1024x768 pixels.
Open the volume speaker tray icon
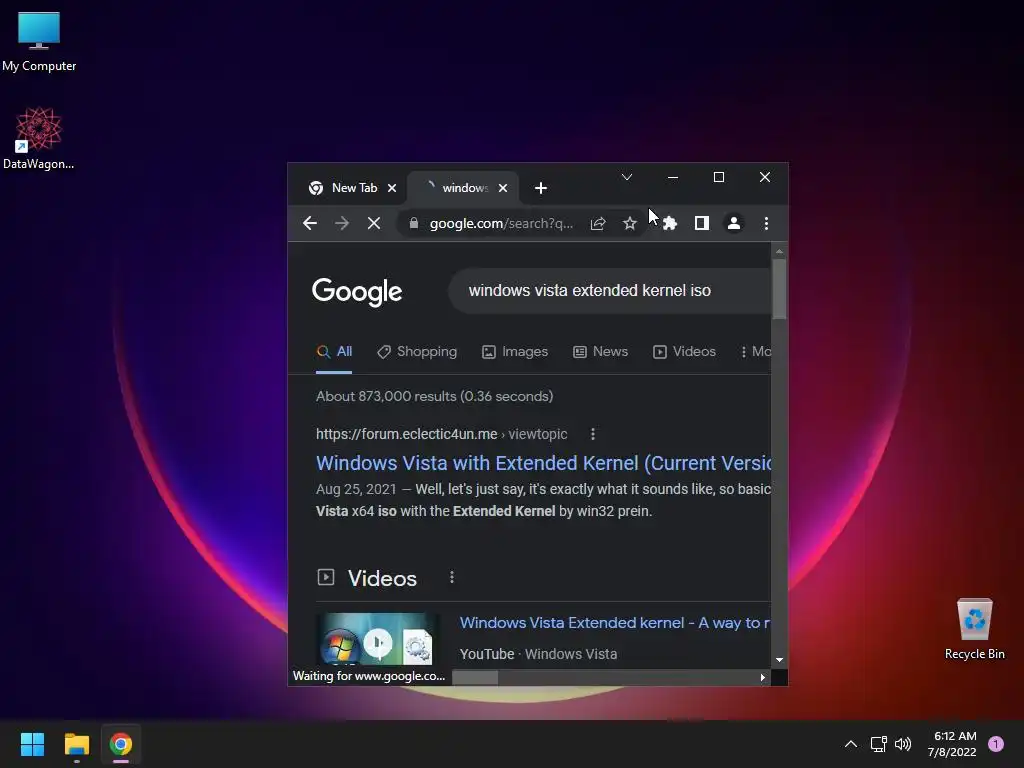[x=903, y=744]
